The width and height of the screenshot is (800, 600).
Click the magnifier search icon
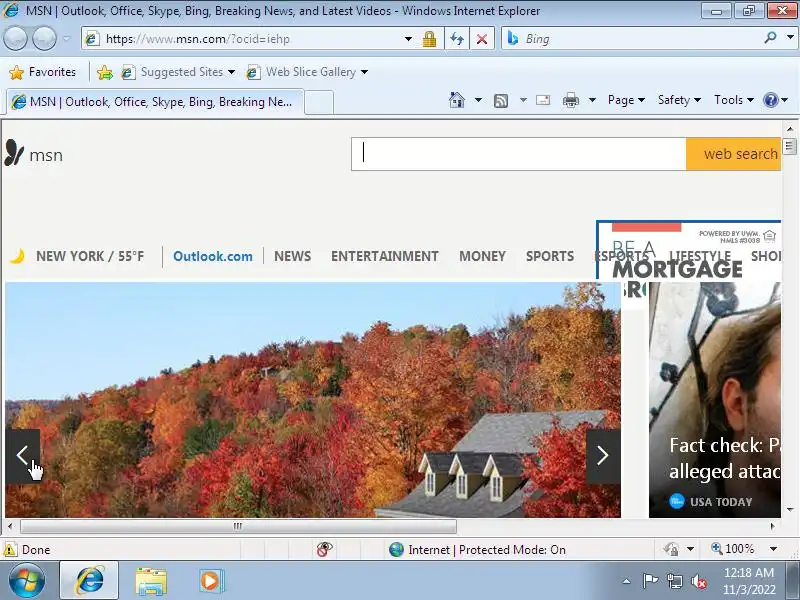click(770, 37)
